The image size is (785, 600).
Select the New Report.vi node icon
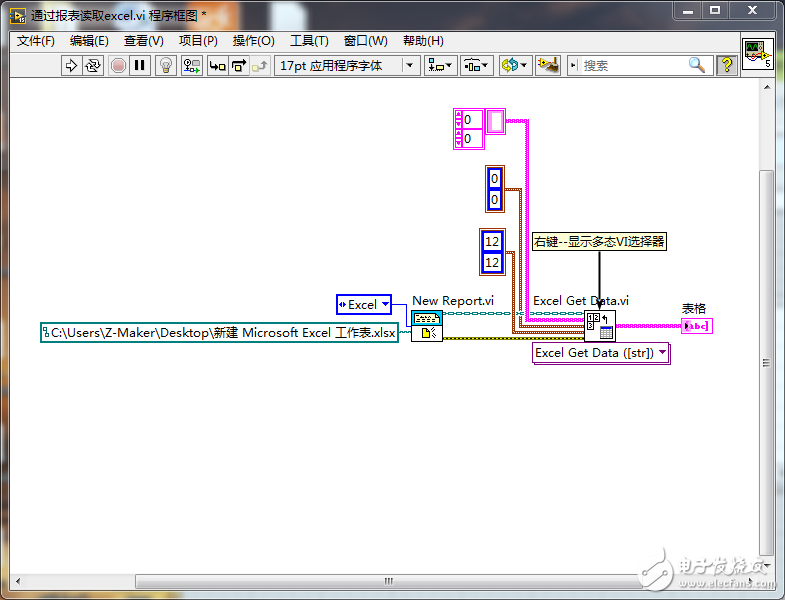[427, 326]
